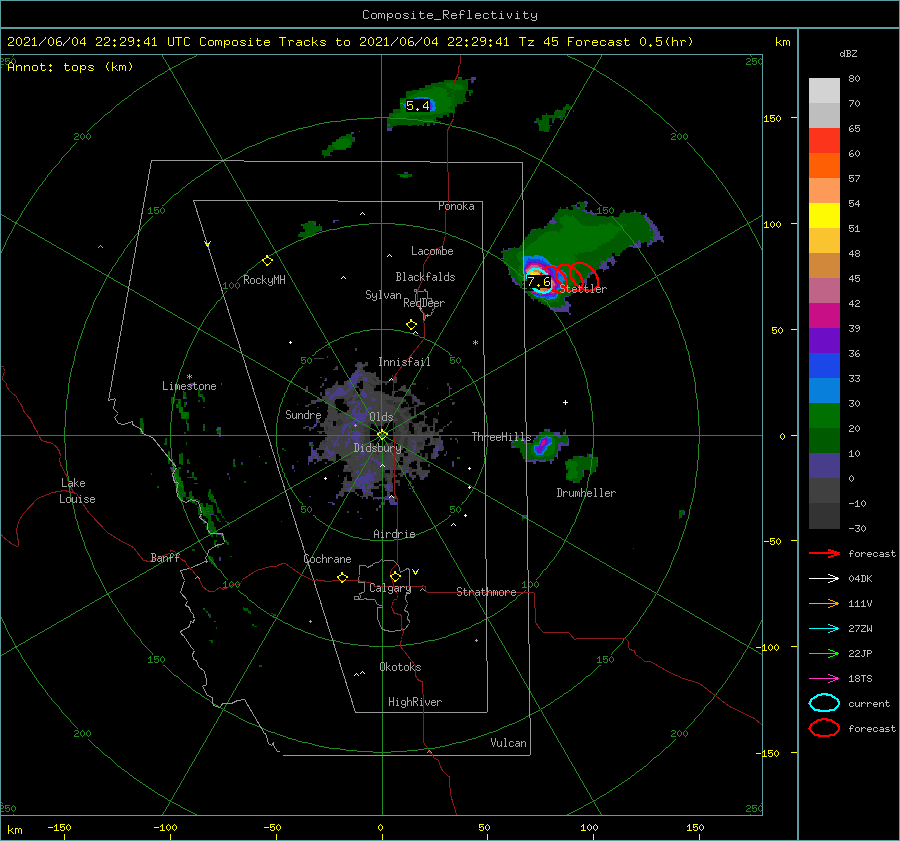The image size is (900, 841).
Task: Click the Airdrie city label
Action: [394, 534]
